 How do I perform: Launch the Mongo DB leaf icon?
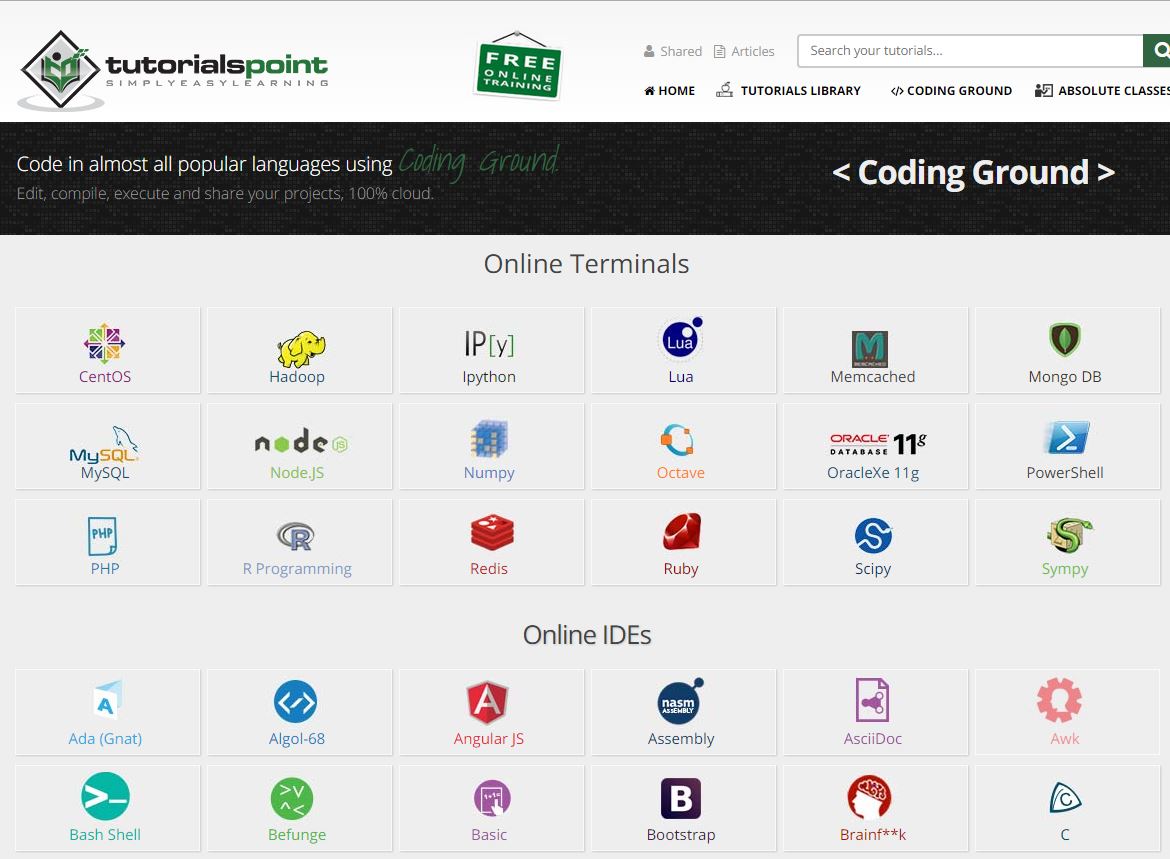point(1065,340)
